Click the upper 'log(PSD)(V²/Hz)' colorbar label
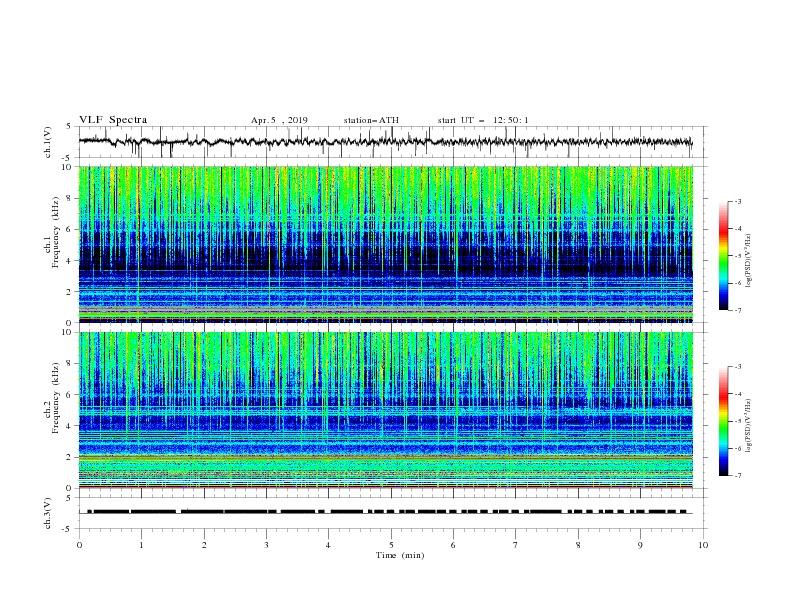Viewport: 792px width, 612px height. tap(749, 261)
